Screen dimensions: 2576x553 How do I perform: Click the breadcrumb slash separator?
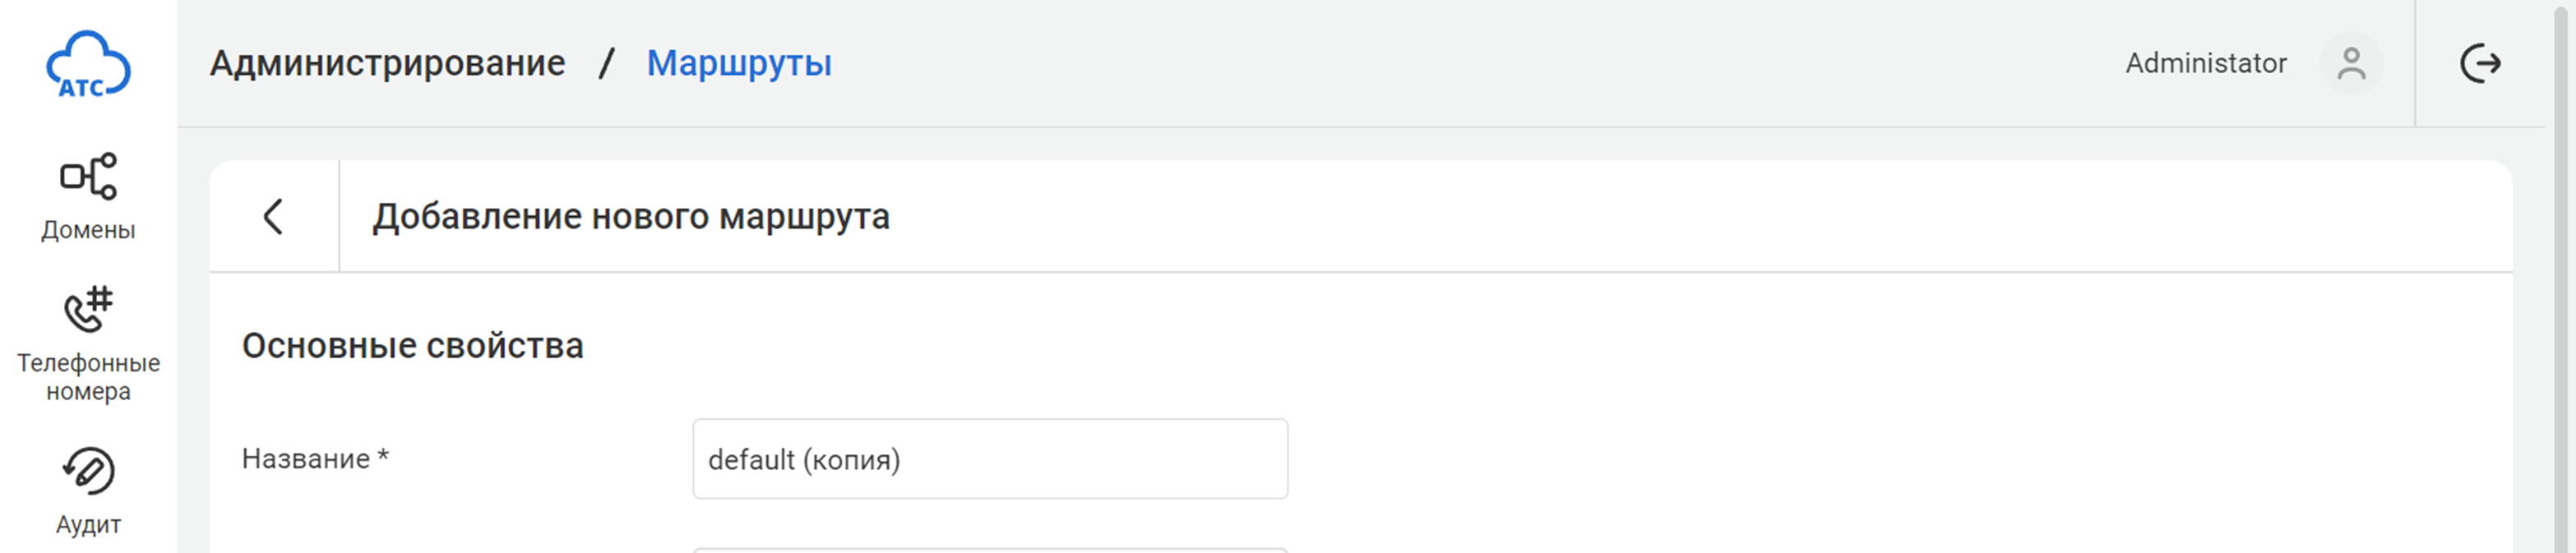[606, 63]
